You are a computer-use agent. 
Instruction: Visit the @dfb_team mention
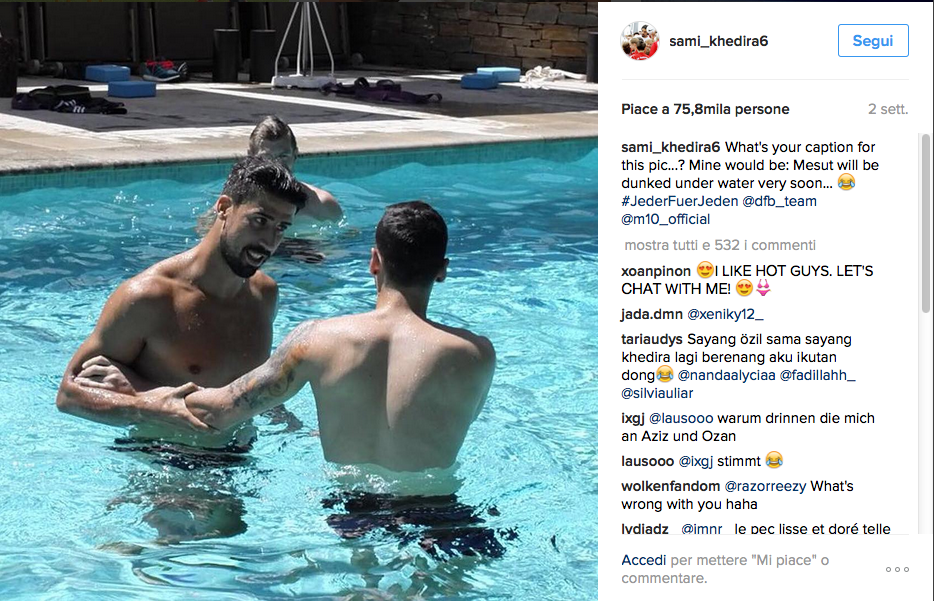[779, 201]
